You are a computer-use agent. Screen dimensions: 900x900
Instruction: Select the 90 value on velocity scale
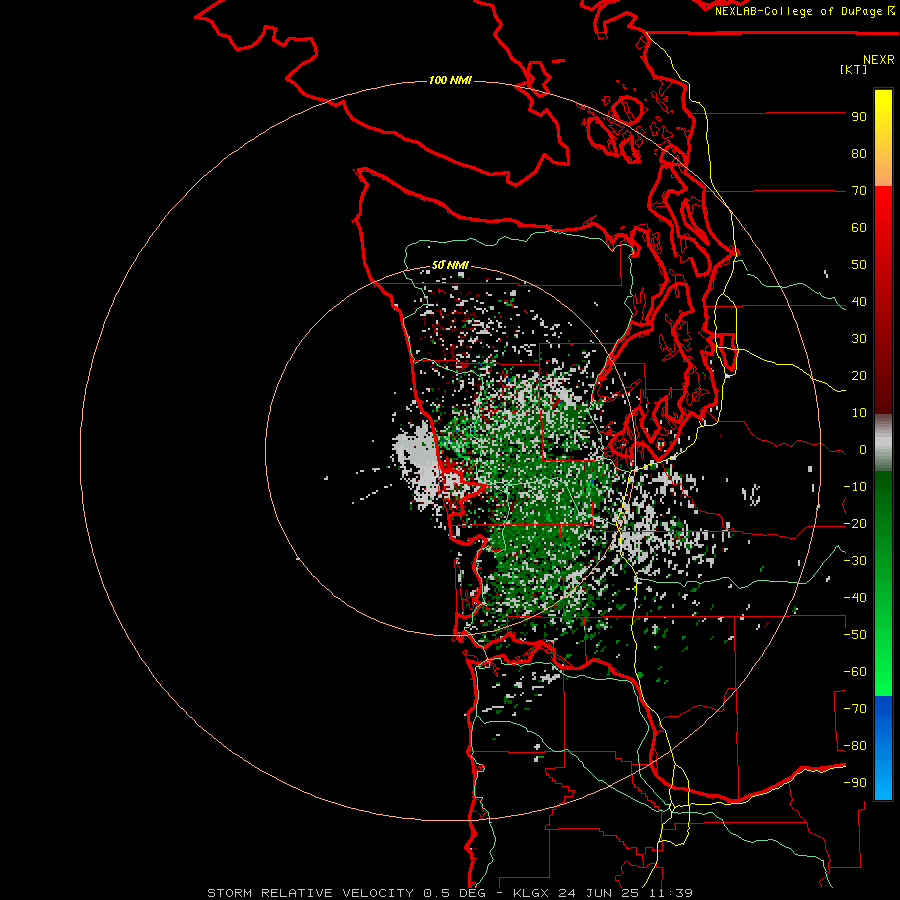pos(859,117)
